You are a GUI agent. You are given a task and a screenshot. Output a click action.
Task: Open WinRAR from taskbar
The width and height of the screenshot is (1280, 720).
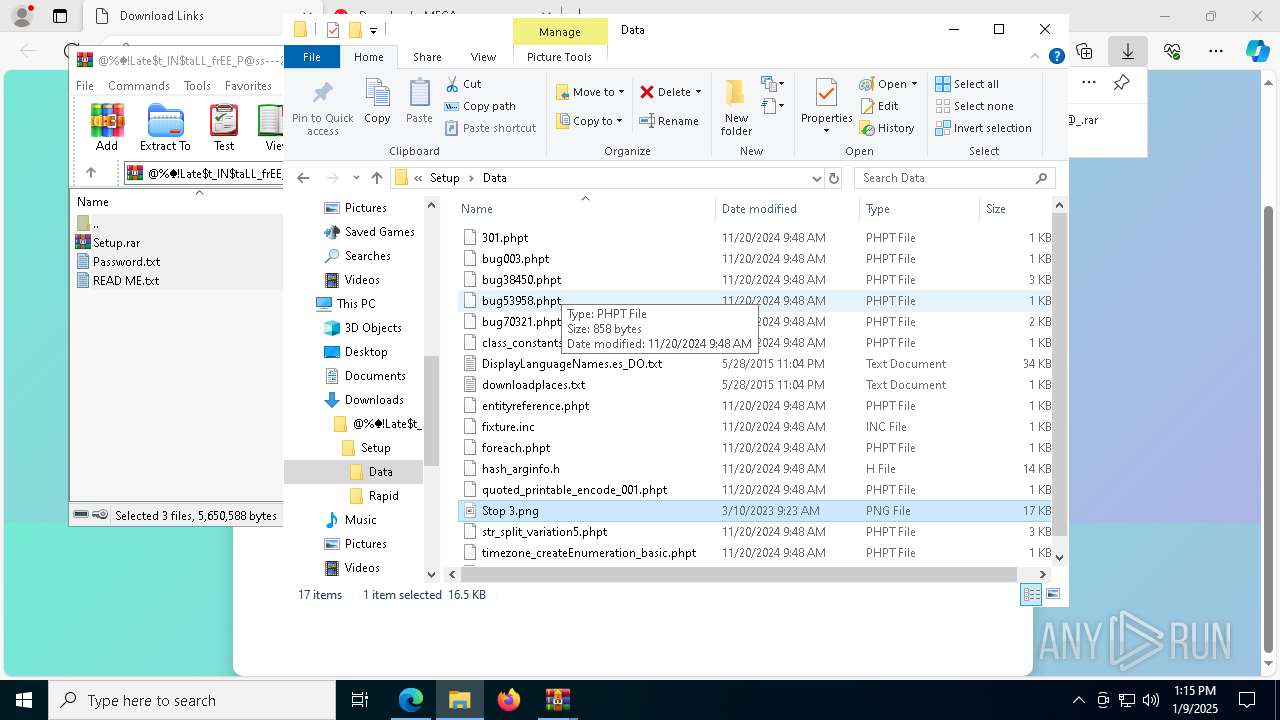point(557,700)
